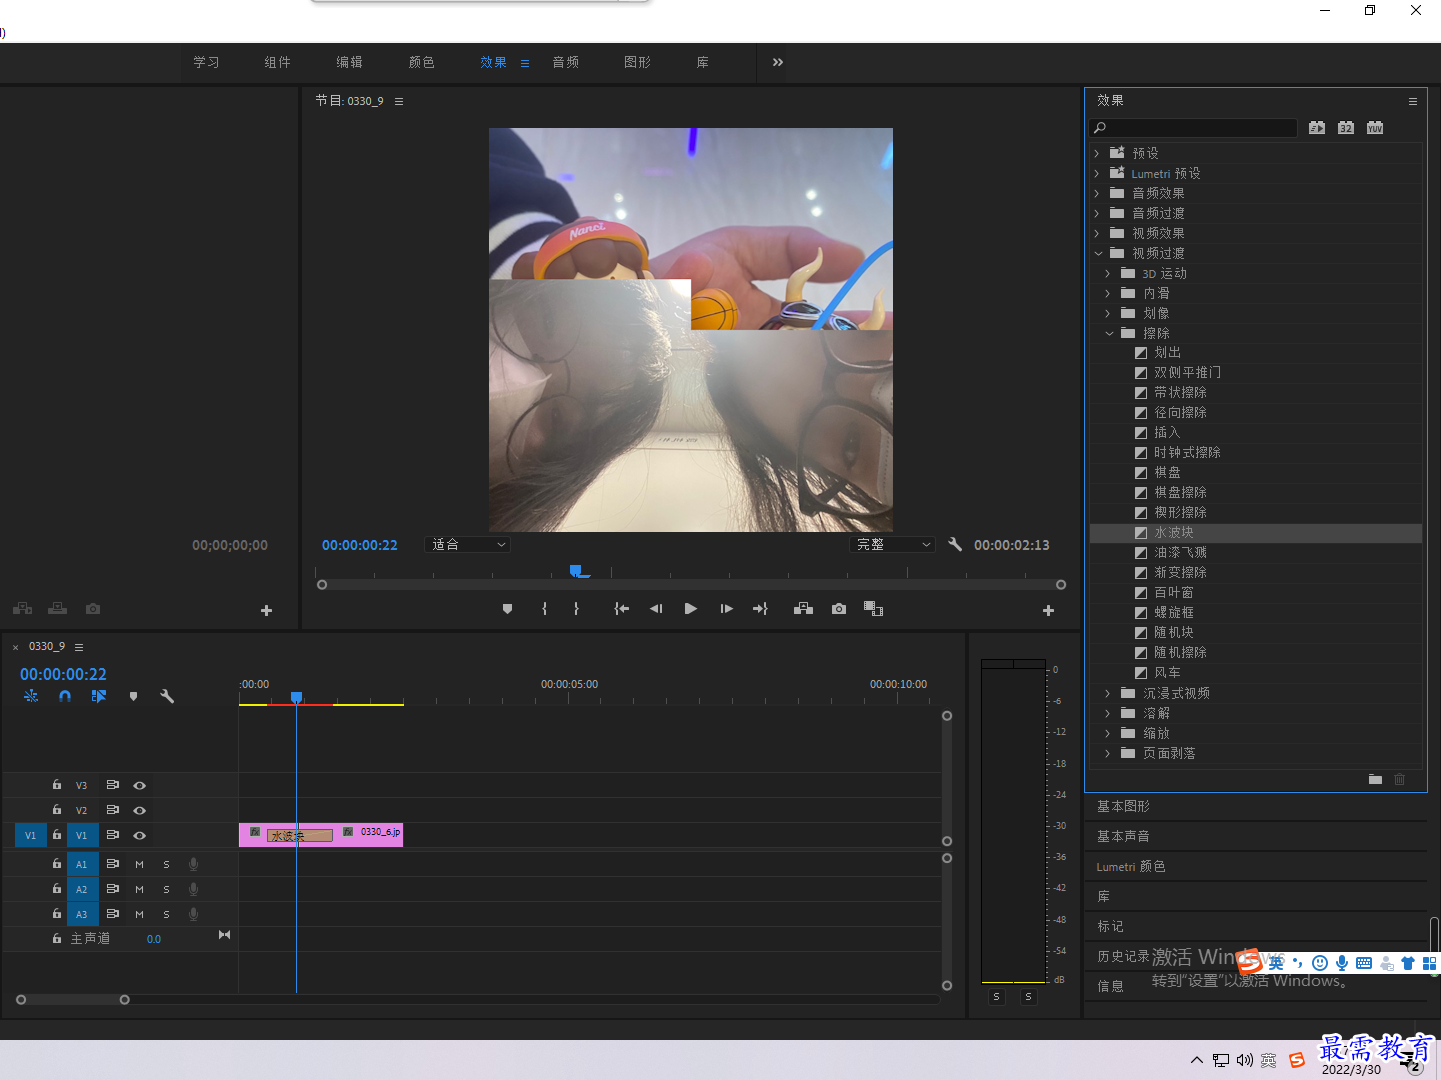This screenshot has height=1080, width=1441.
Task: Expand the 预设 folder
Action: point(1097,153)
